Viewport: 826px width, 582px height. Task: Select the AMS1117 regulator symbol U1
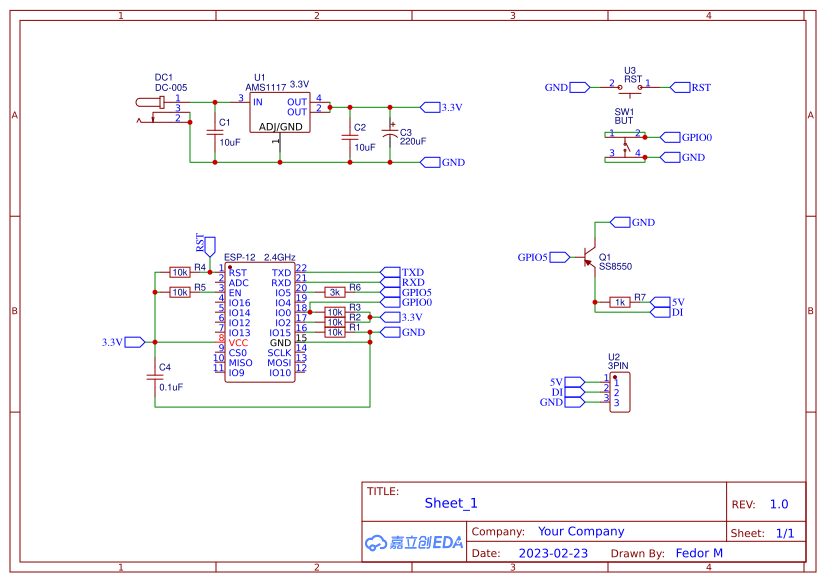[x=280, y=110]
